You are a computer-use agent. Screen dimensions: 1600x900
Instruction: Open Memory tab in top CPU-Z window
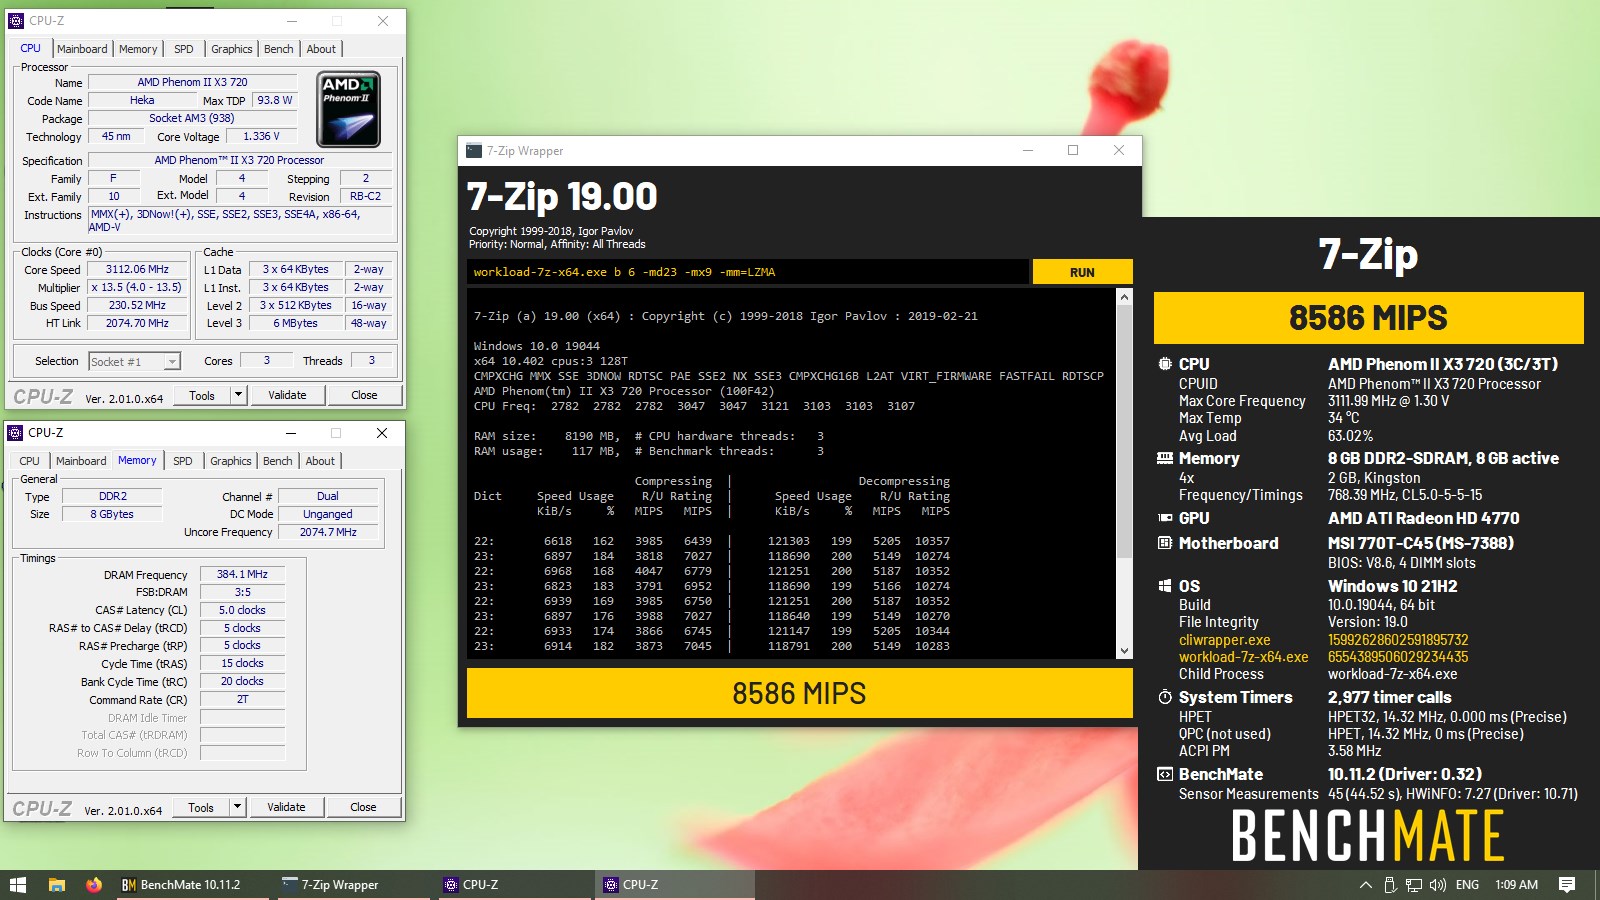click(x=138, y=49)
